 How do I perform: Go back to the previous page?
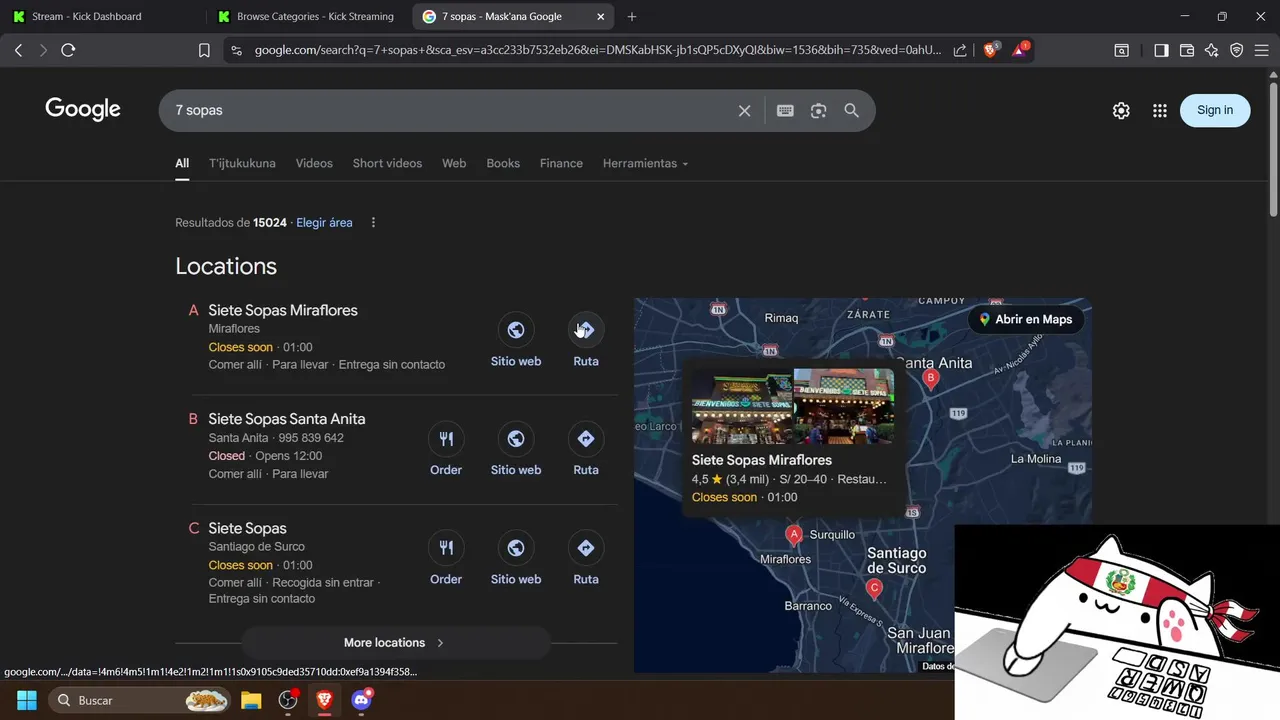[18, 50]
